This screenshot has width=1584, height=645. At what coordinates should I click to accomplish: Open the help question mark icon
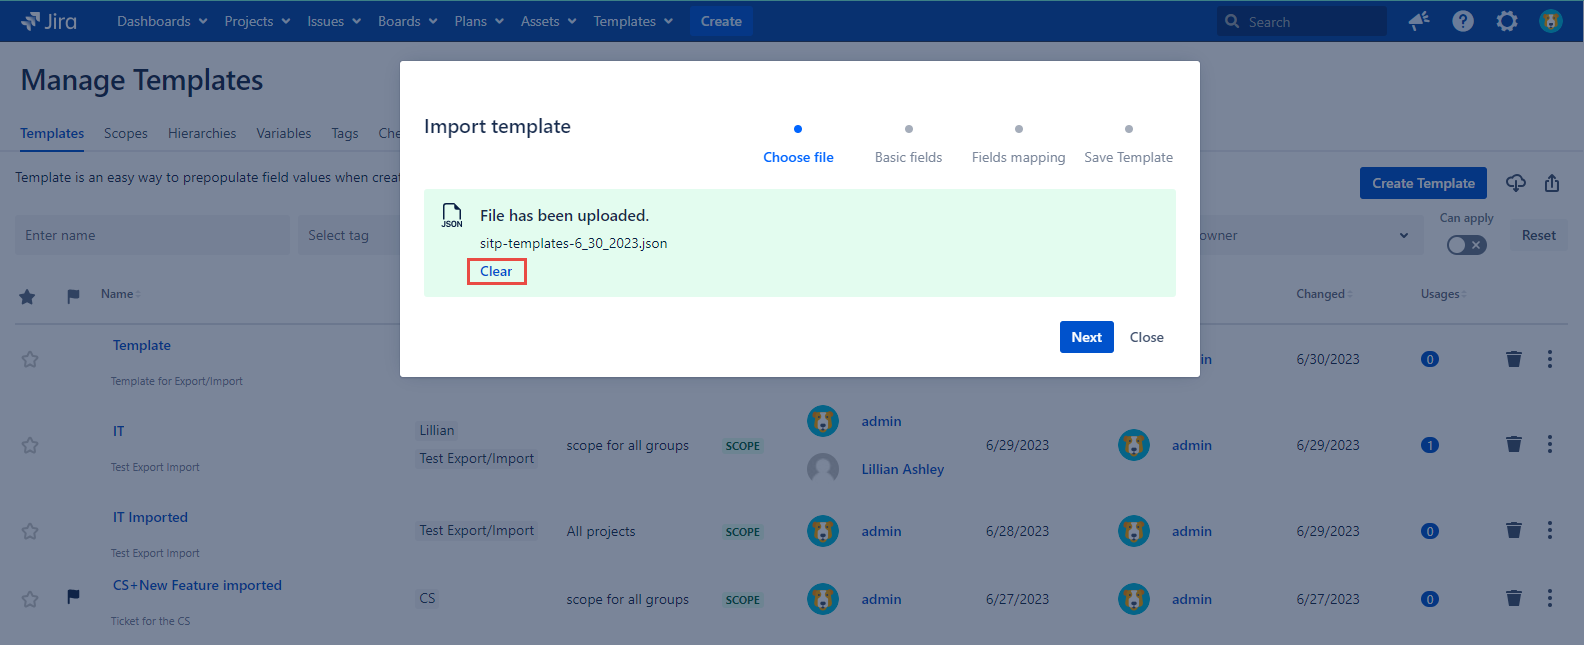[1463, 21]
